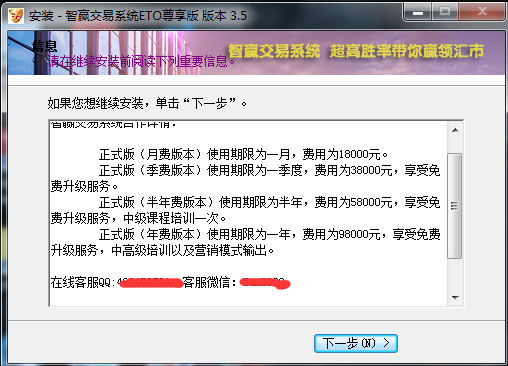The image size is (508, 366).
Task: Click the window title 安装 - 智赢交易系统ETO尊享版
Action: [x=138, y=16]
